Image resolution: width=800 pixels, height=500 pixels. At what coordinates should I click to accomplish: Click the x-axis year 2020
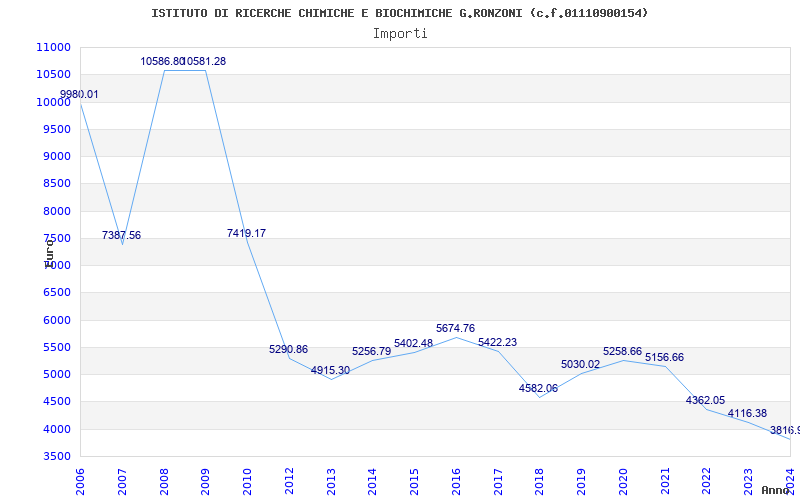coord(623,482)
